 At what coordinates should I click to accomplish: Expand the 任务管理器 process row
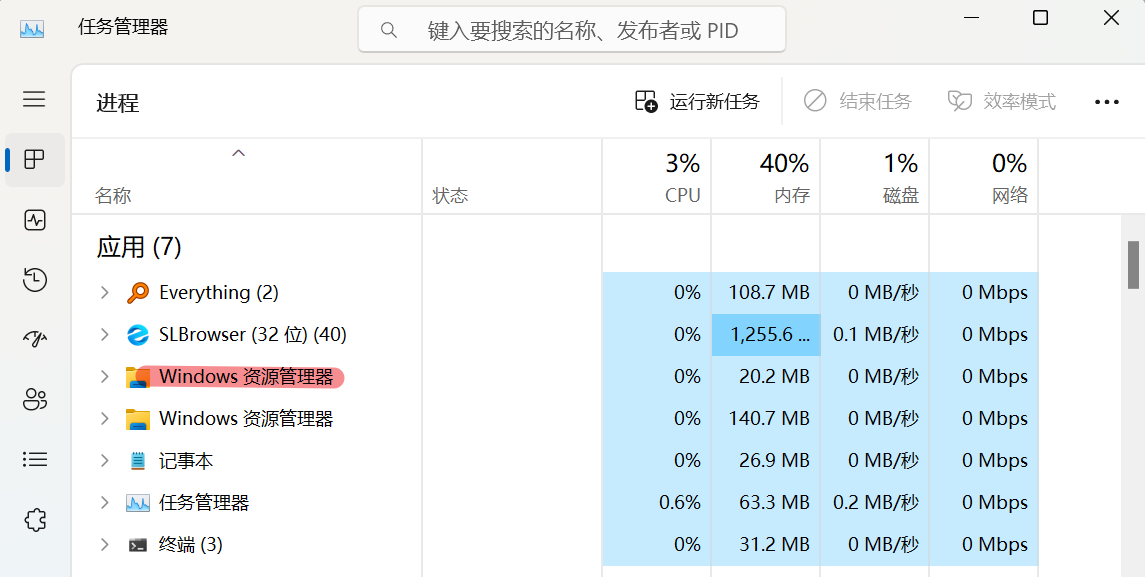point(104,503)
